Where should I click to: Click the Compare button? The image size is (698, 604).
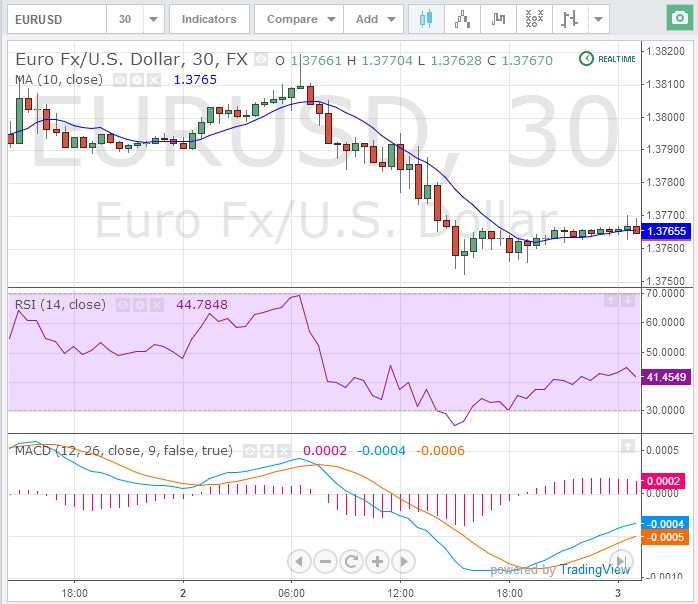[x=292, y=19]
